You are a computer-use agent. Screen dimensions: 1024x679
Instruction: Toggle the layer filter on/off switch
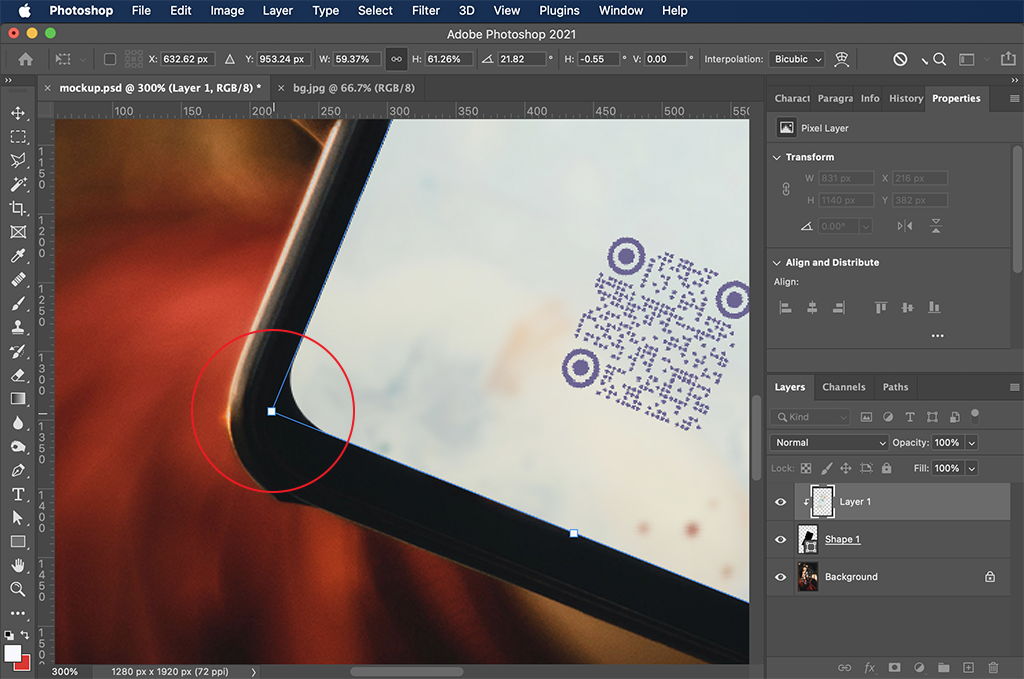975,415
